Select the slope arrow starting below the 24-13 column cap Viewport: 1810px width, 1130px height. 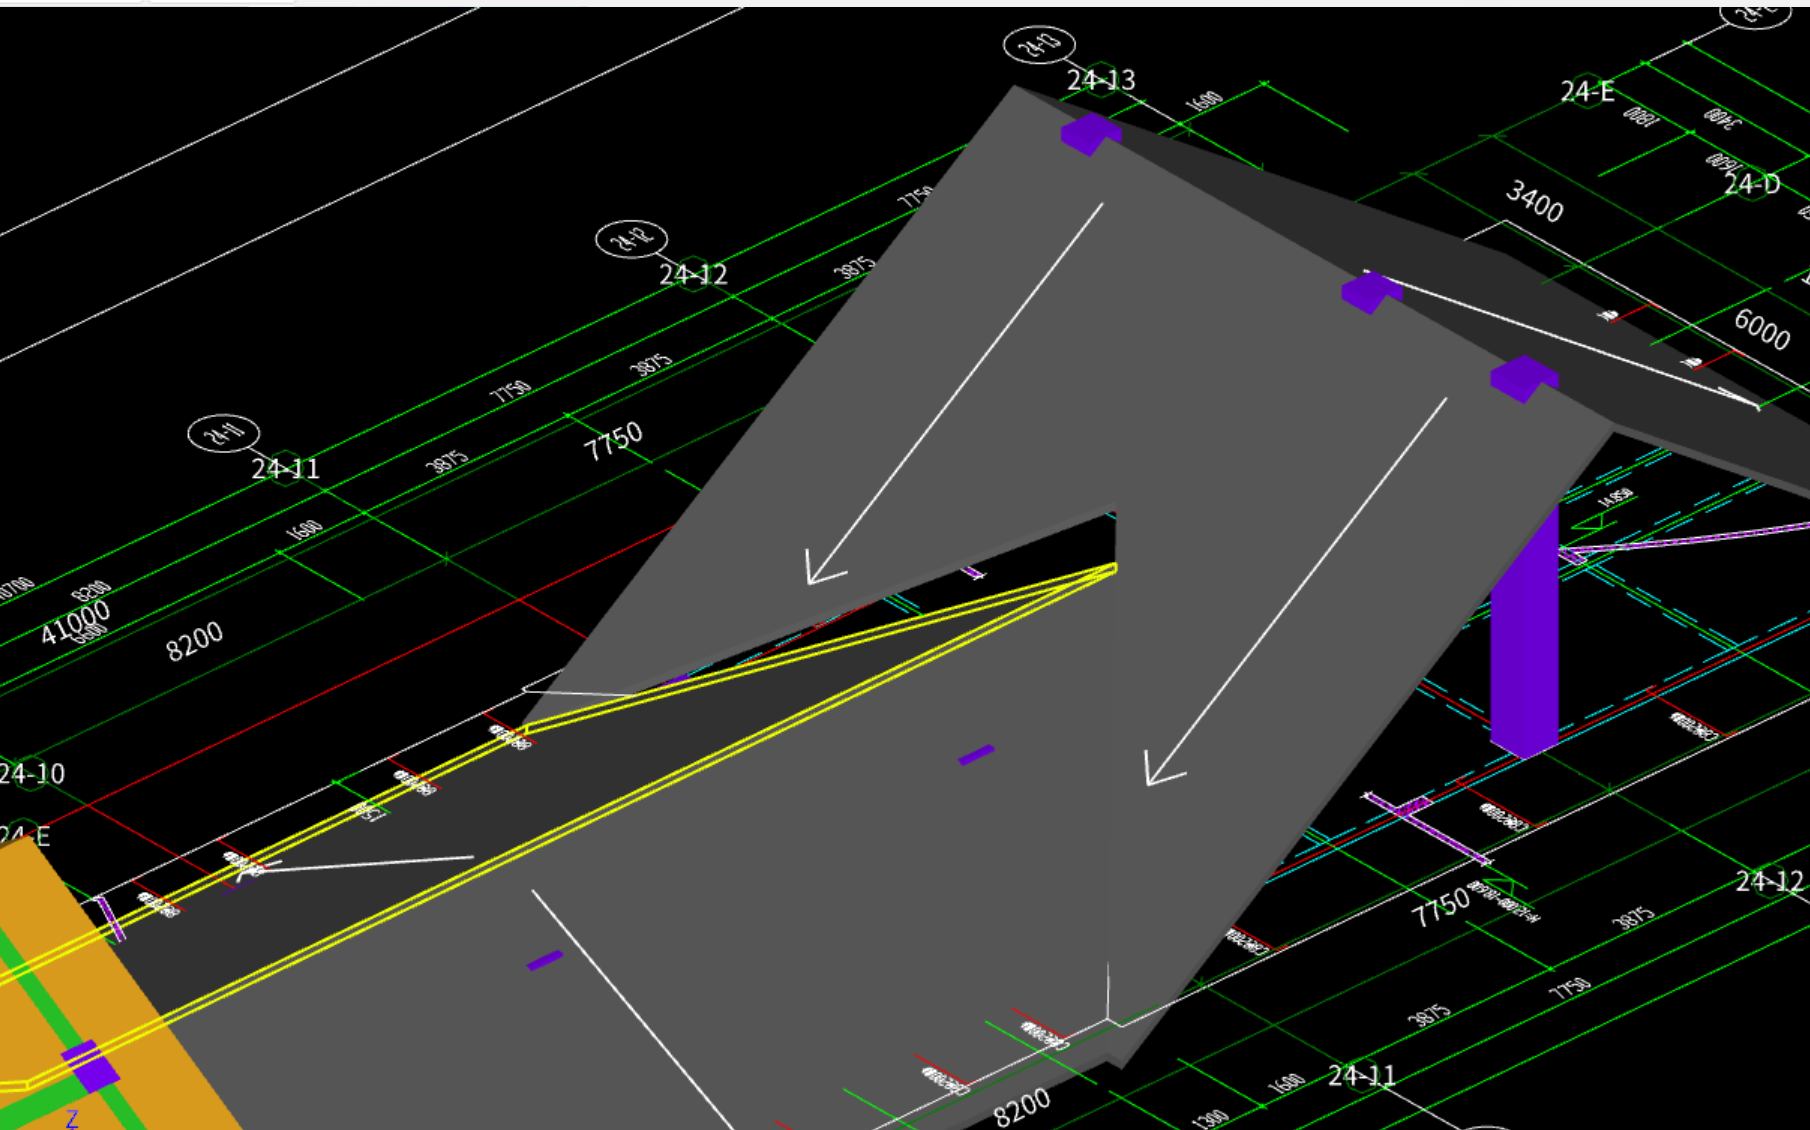(955, 394)
